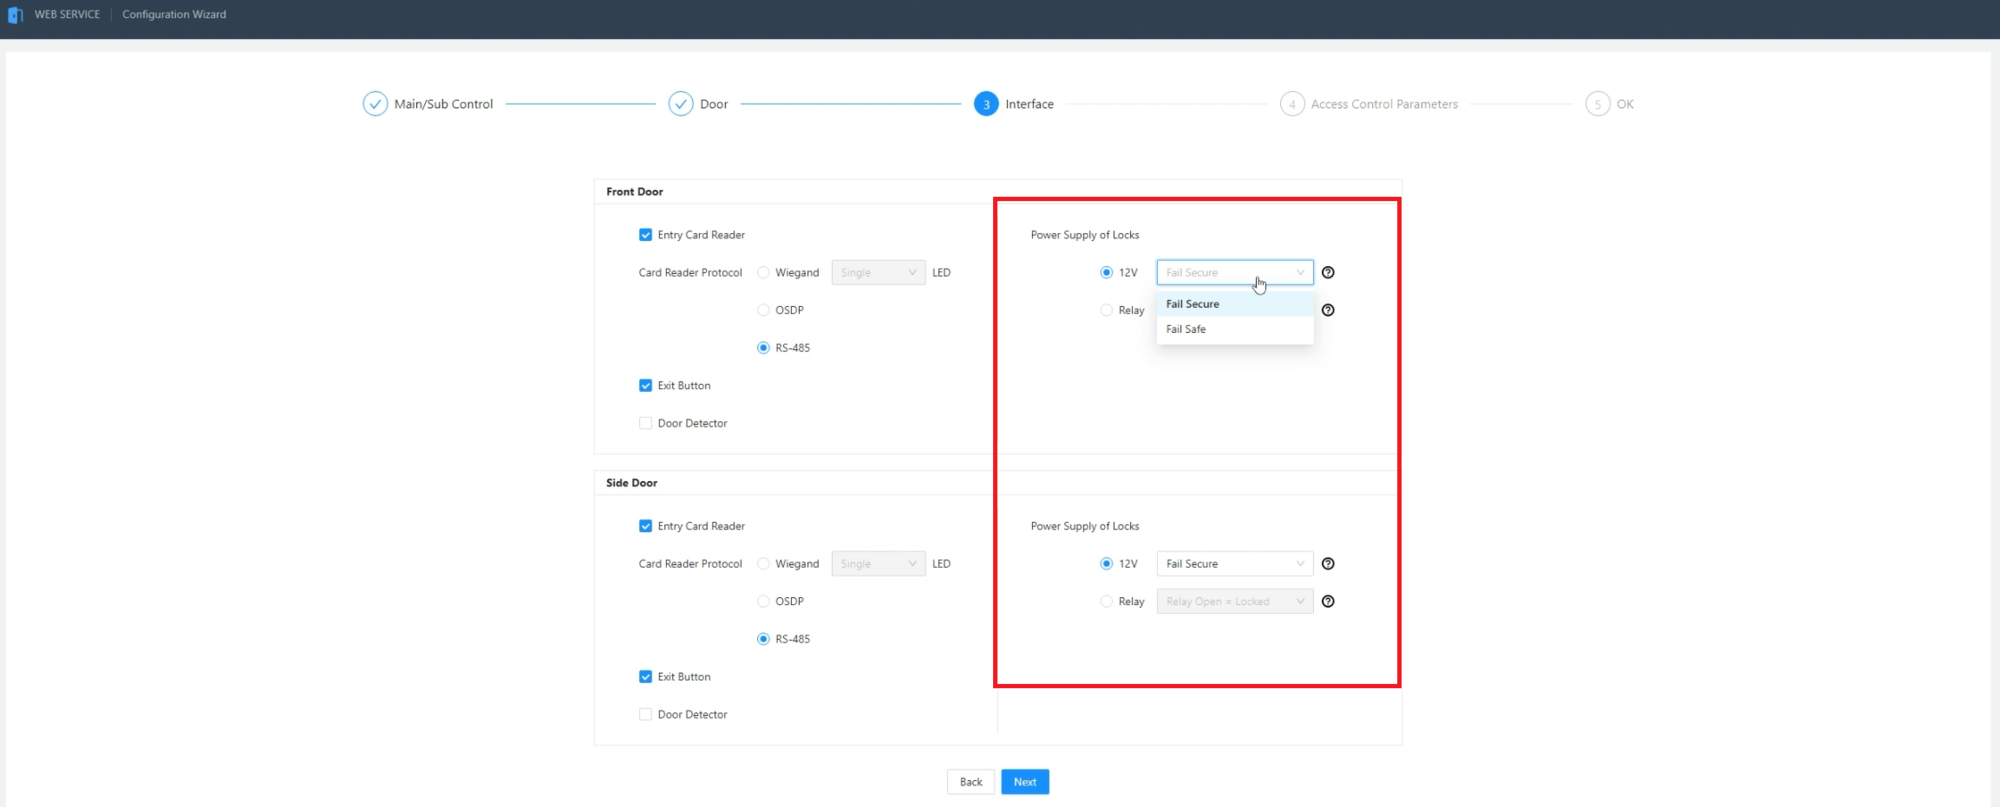Image resolution: width=2000 pixels, height=807 pixels.
Task: Choose Fail Safe from the open dropdown list
Action: (x=1186, y=329)
